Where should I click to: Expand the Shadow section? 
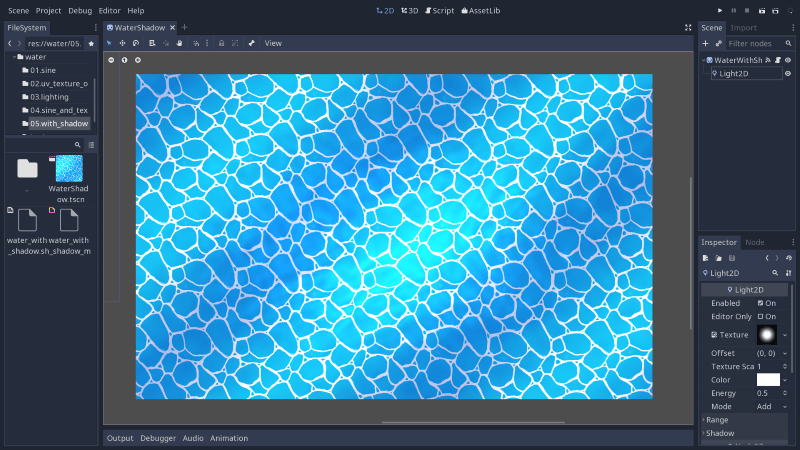tap(745, 433)
